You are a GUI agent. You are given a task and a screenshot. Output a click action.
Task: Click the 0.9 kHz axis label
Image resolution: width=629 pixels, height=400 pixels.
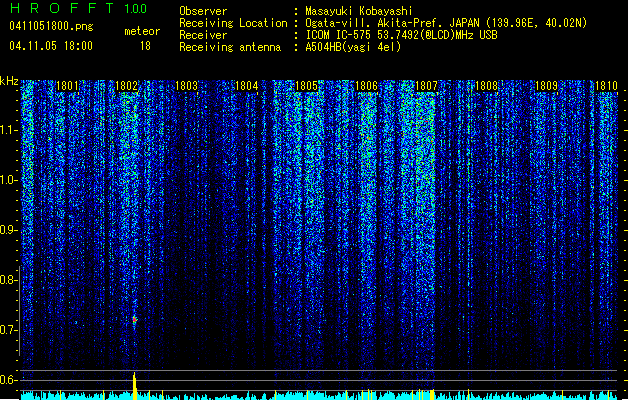pyautogui.click(x=8, y=230)
